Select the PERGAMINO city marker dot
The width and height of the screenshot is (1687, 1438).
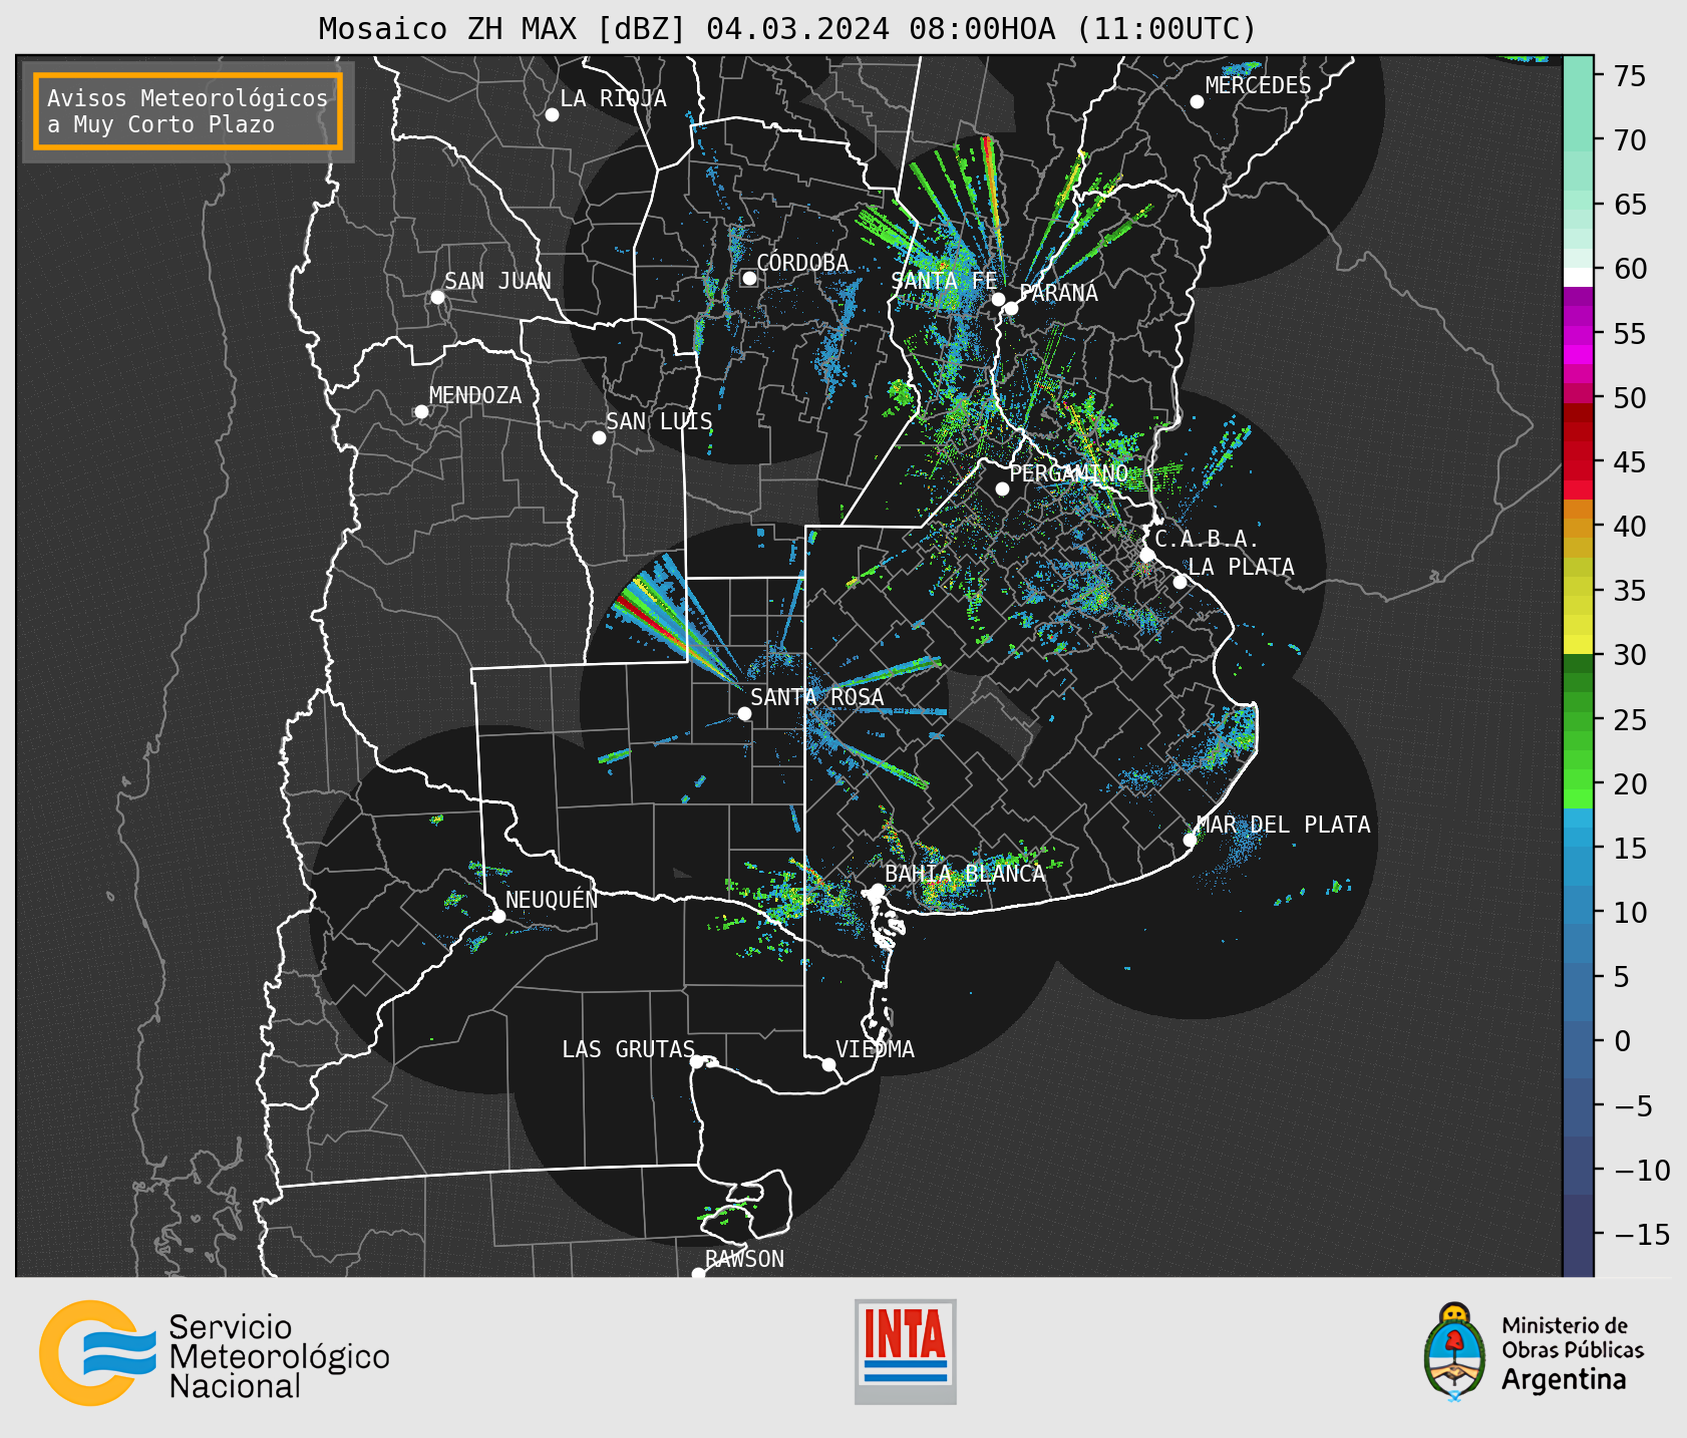click(1002, 489)
